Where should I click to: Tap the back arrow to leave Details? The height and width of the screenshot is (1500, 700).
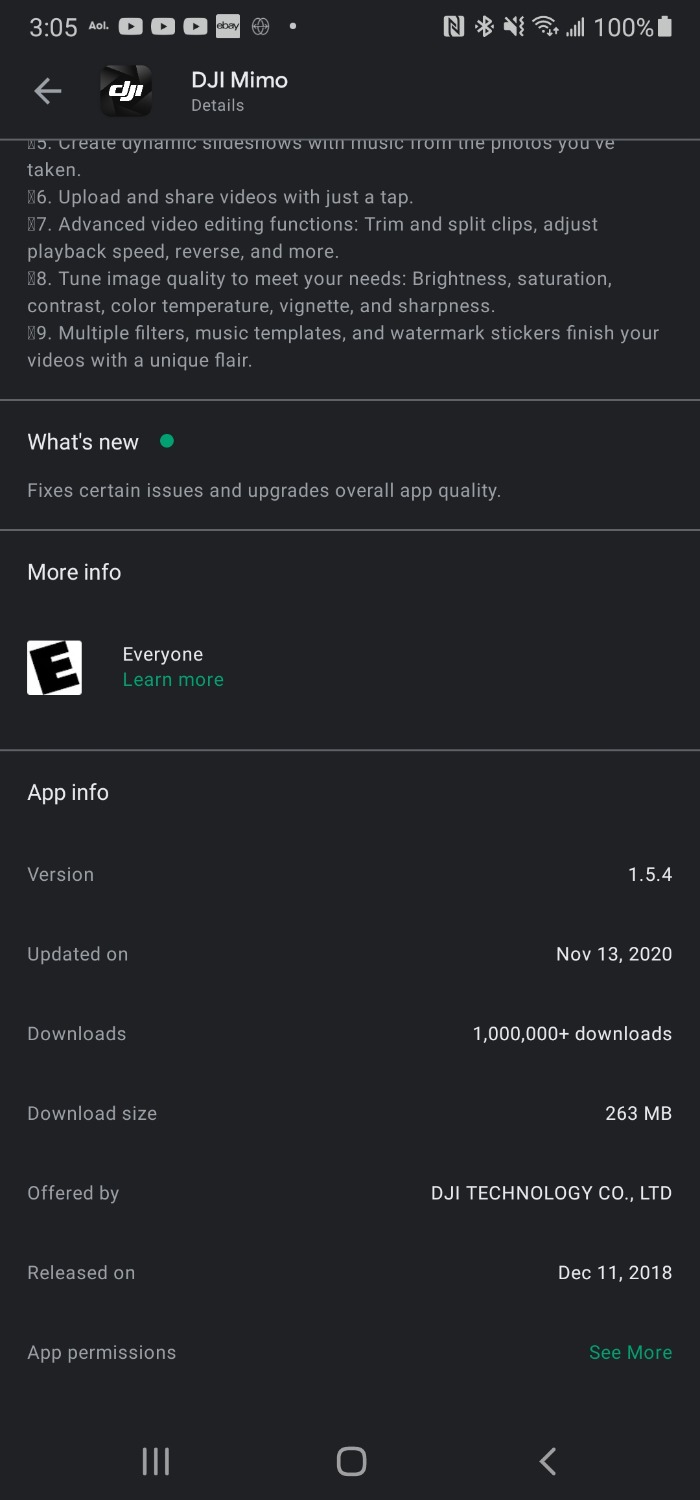47,90
